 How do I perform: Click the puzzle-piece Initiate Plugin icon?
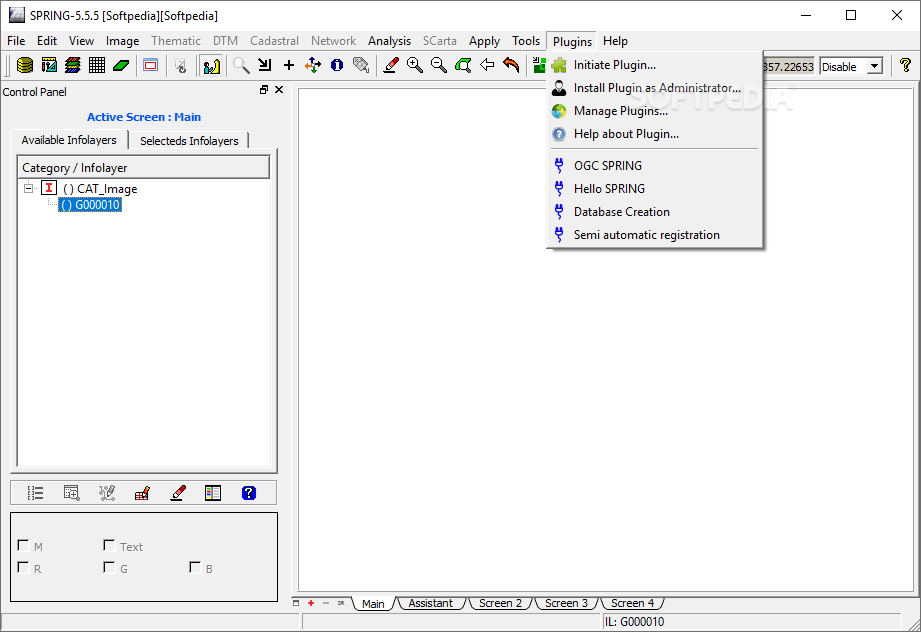point(559,65)
